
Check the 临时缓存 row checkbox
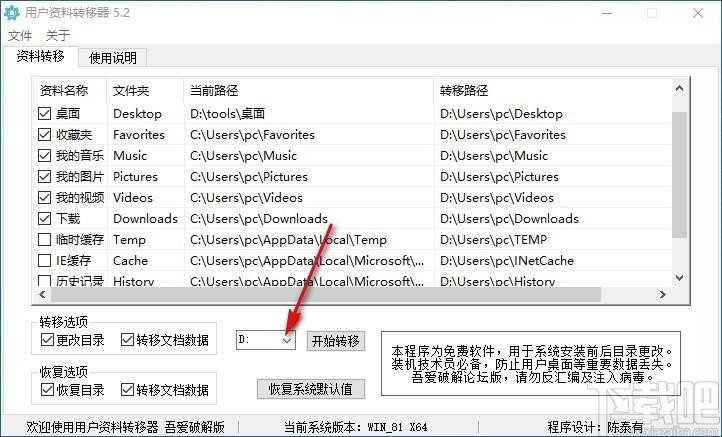coord(44,239)
